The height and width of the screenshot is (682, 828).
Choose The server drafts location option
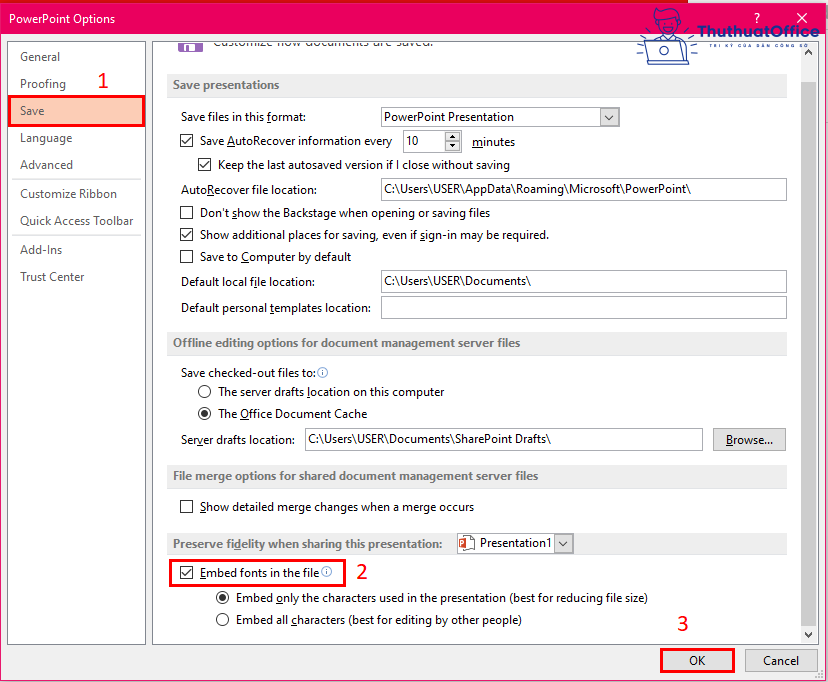(x=205, y=392)
